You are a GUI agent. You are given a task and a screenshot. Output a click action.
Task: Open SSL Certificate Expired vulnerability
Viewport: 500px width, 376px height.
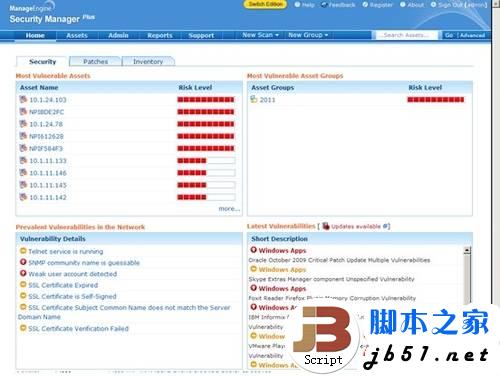tap(63, 285)
